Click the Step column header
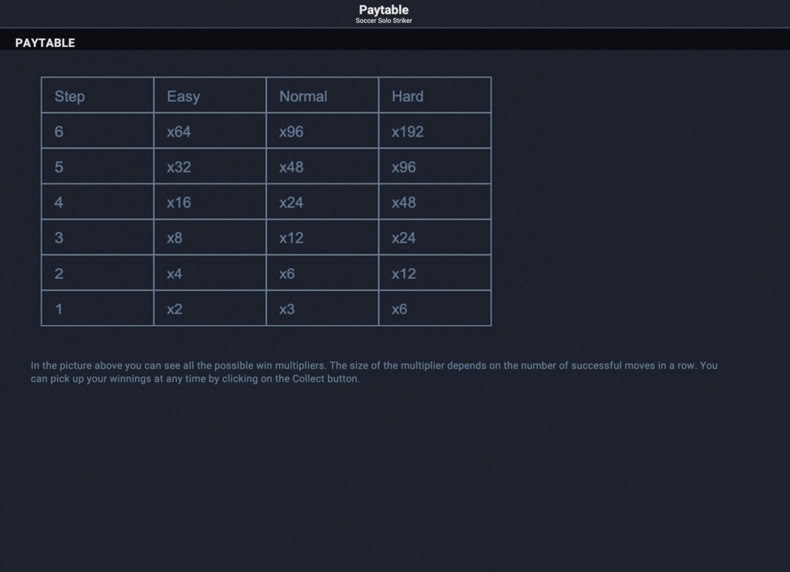Screen dimensions: 790x572 (x=98, y=95)
